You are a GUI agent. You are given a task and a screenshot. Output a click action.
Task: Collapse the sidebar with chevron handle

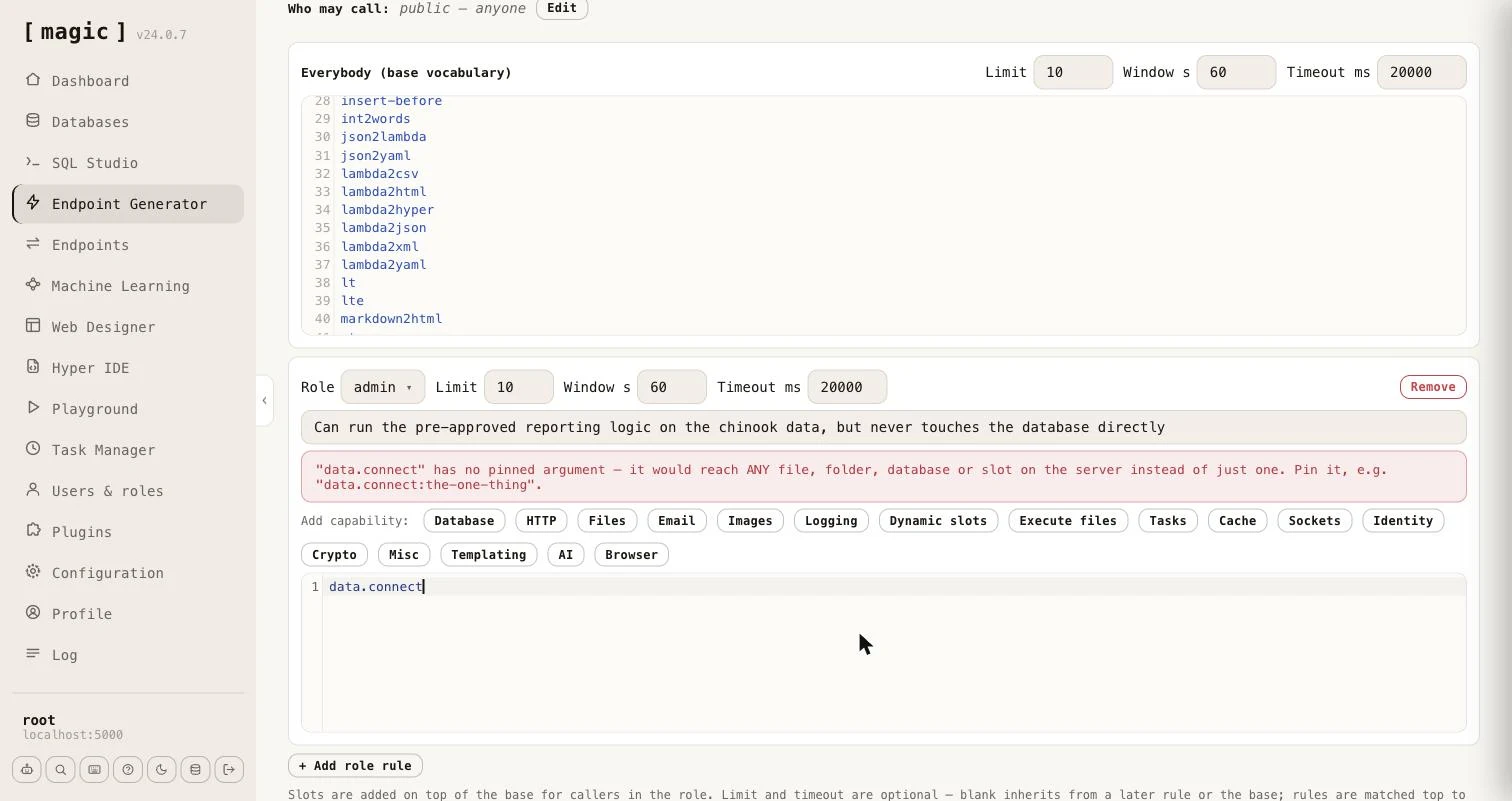pos(264,401)
